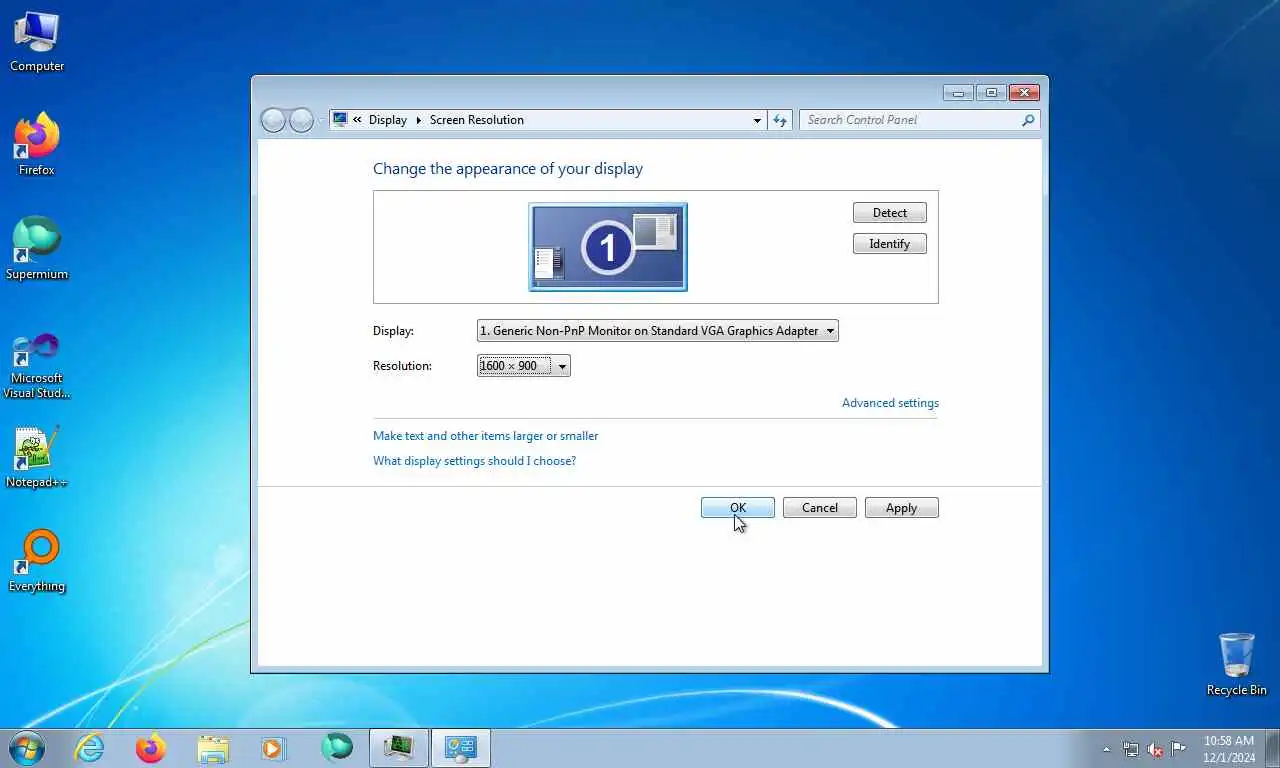1280x768 pixels.
Task: Launch Notepad++ from the desktop
Action: tap(37, 457)
